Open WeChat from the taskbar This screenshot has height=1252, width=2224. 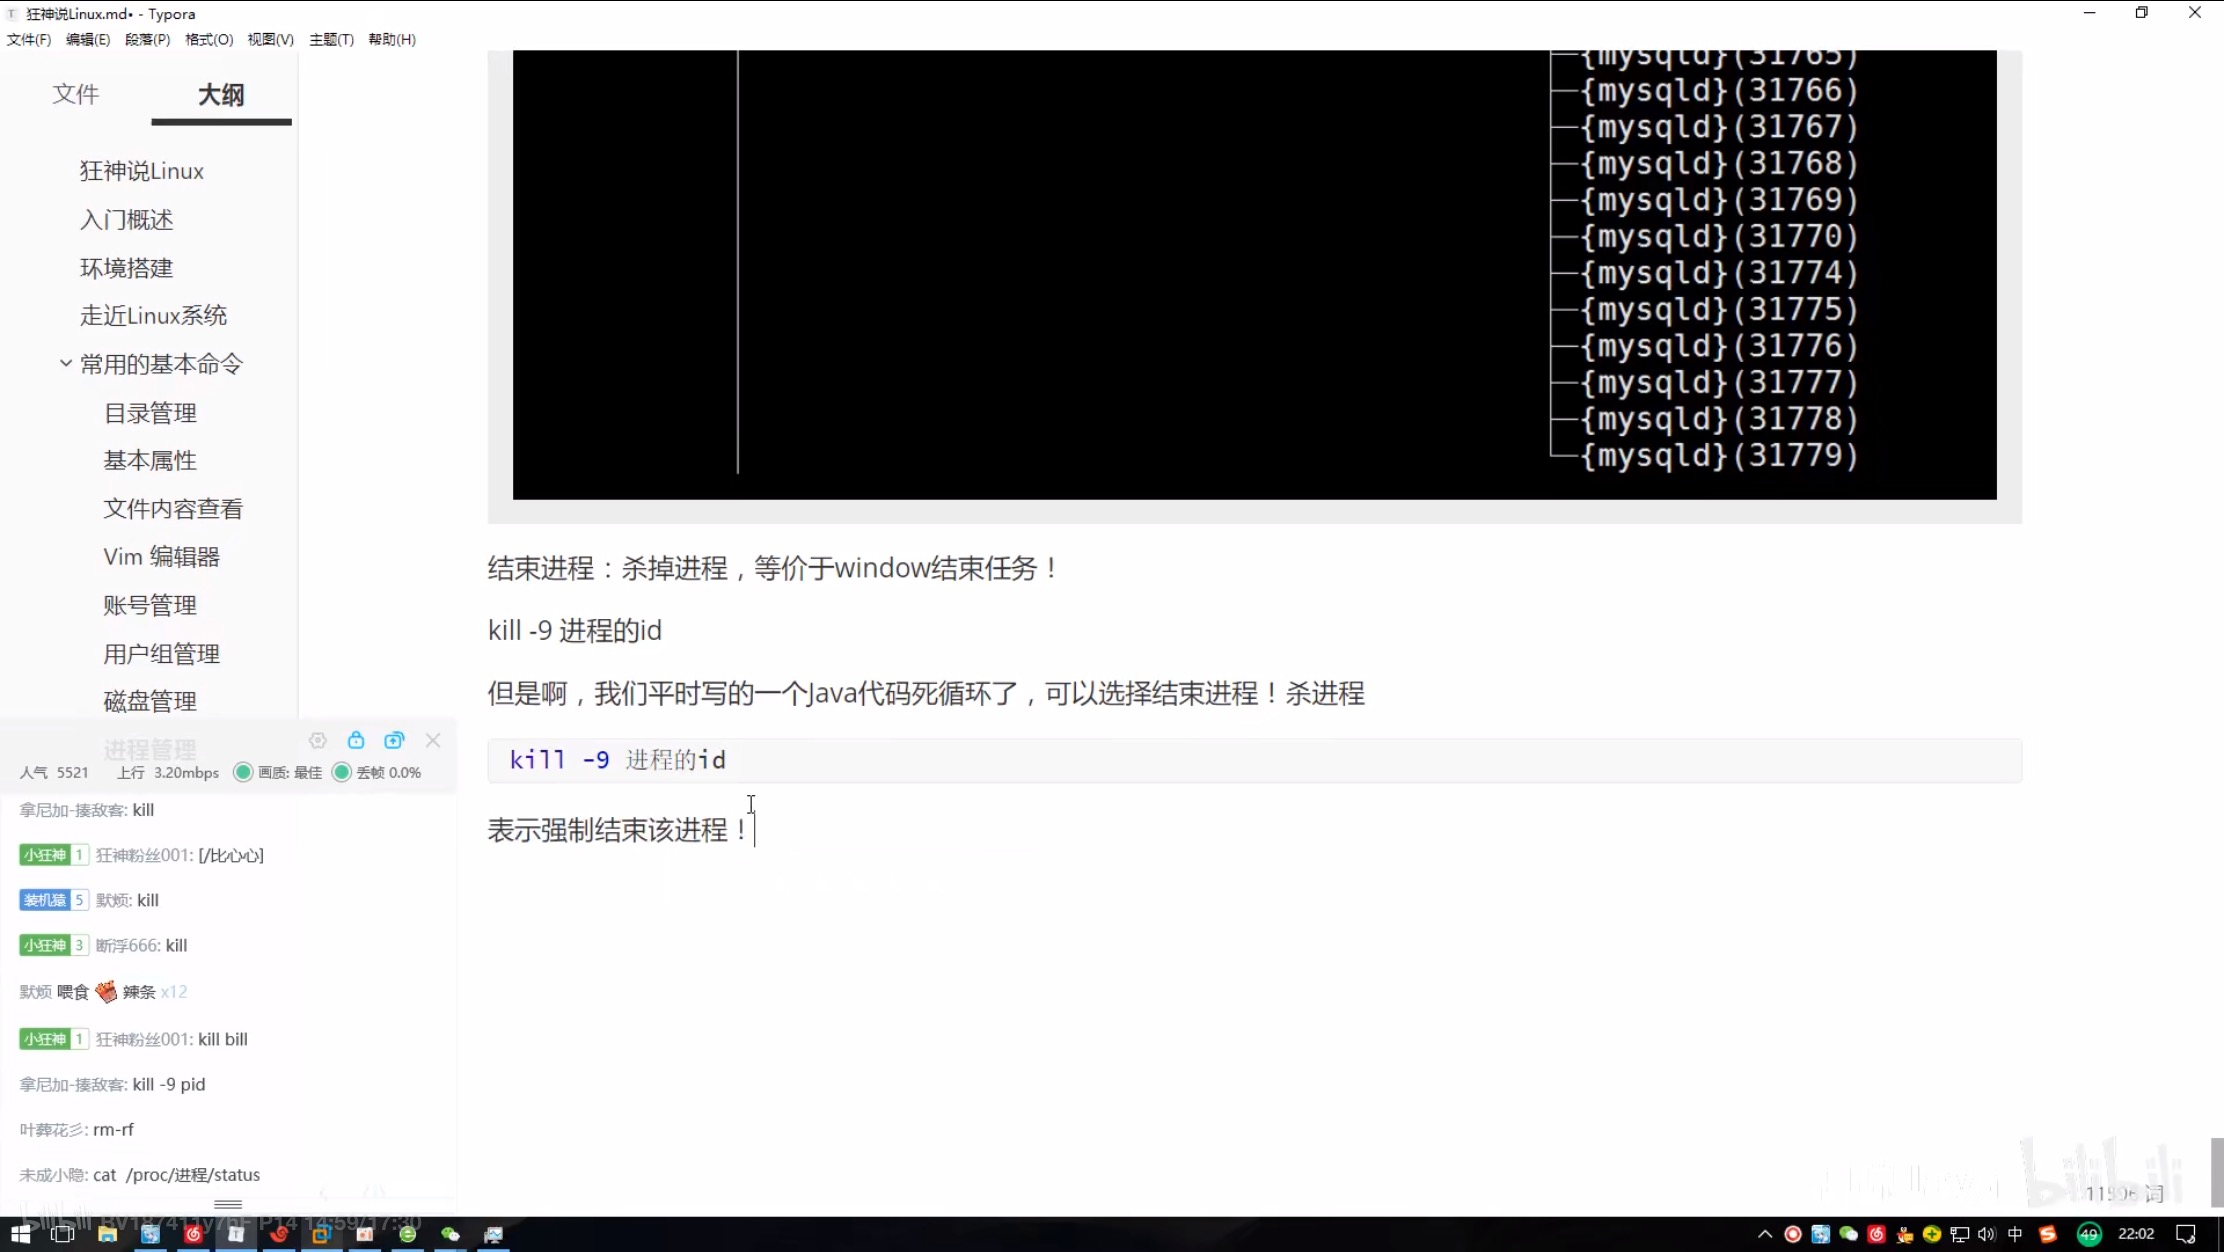point(450,1234)
